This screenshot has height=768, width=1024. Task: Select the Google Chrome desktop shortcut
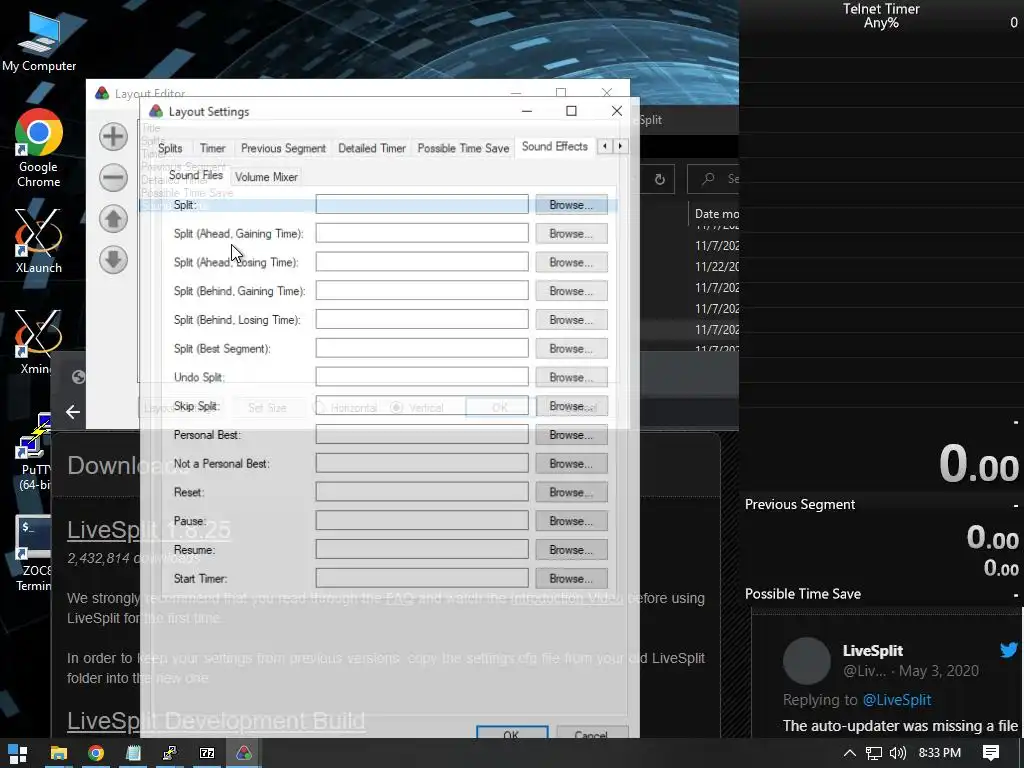(39, 148)
